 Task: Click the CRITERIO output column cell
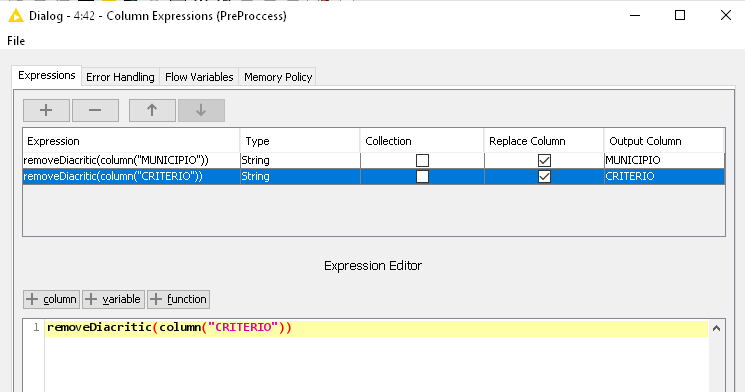(664, 177)
